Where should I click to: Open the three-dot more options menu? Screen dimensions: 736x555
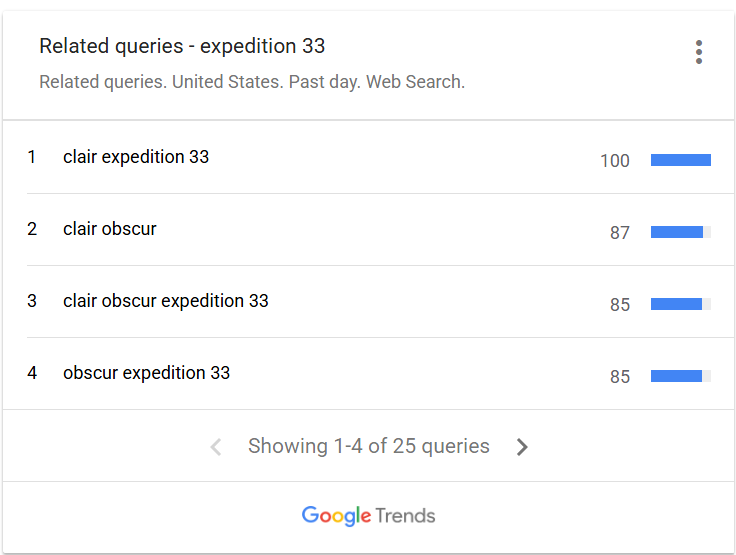tap(698, 52)
